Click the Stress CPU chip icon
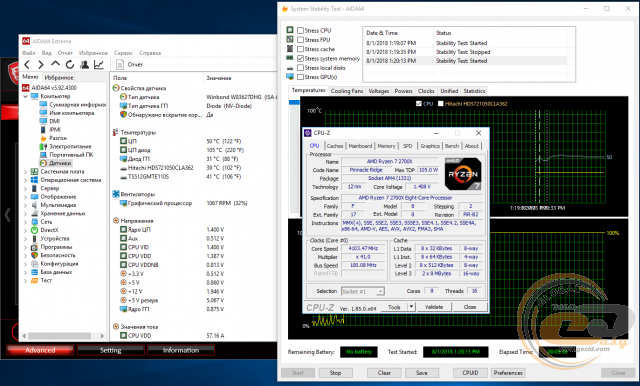The width and height of the screenshot is (640, 386). tap(290, 30)
